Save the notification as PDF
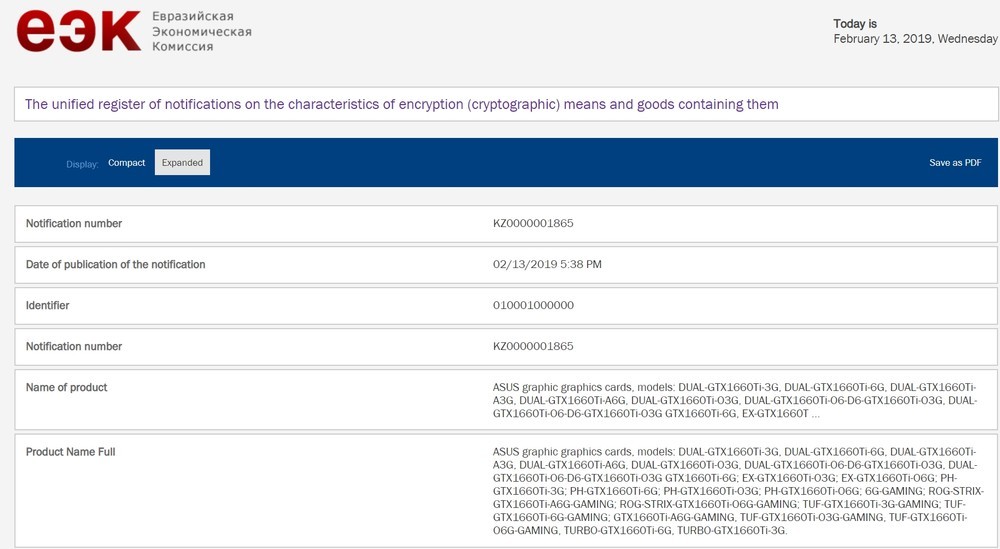 pos(955,163)
